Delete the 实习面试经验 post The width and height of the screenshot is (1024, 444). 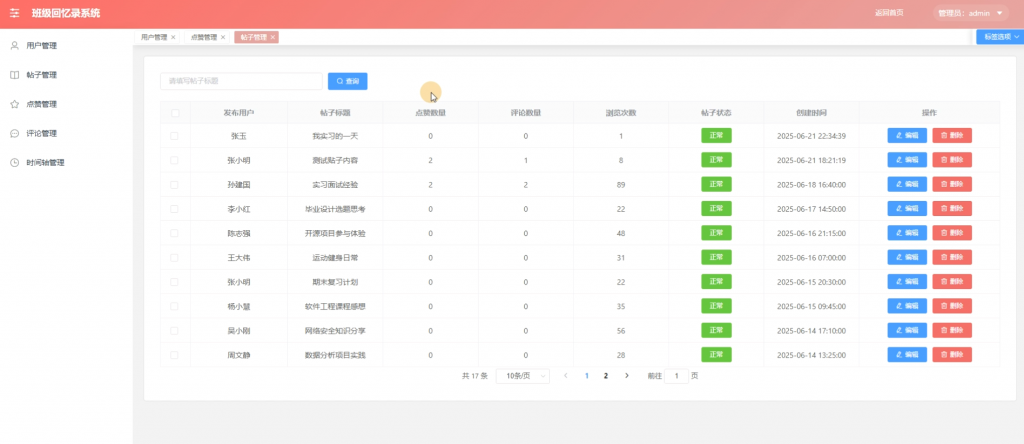coord(952,184)
